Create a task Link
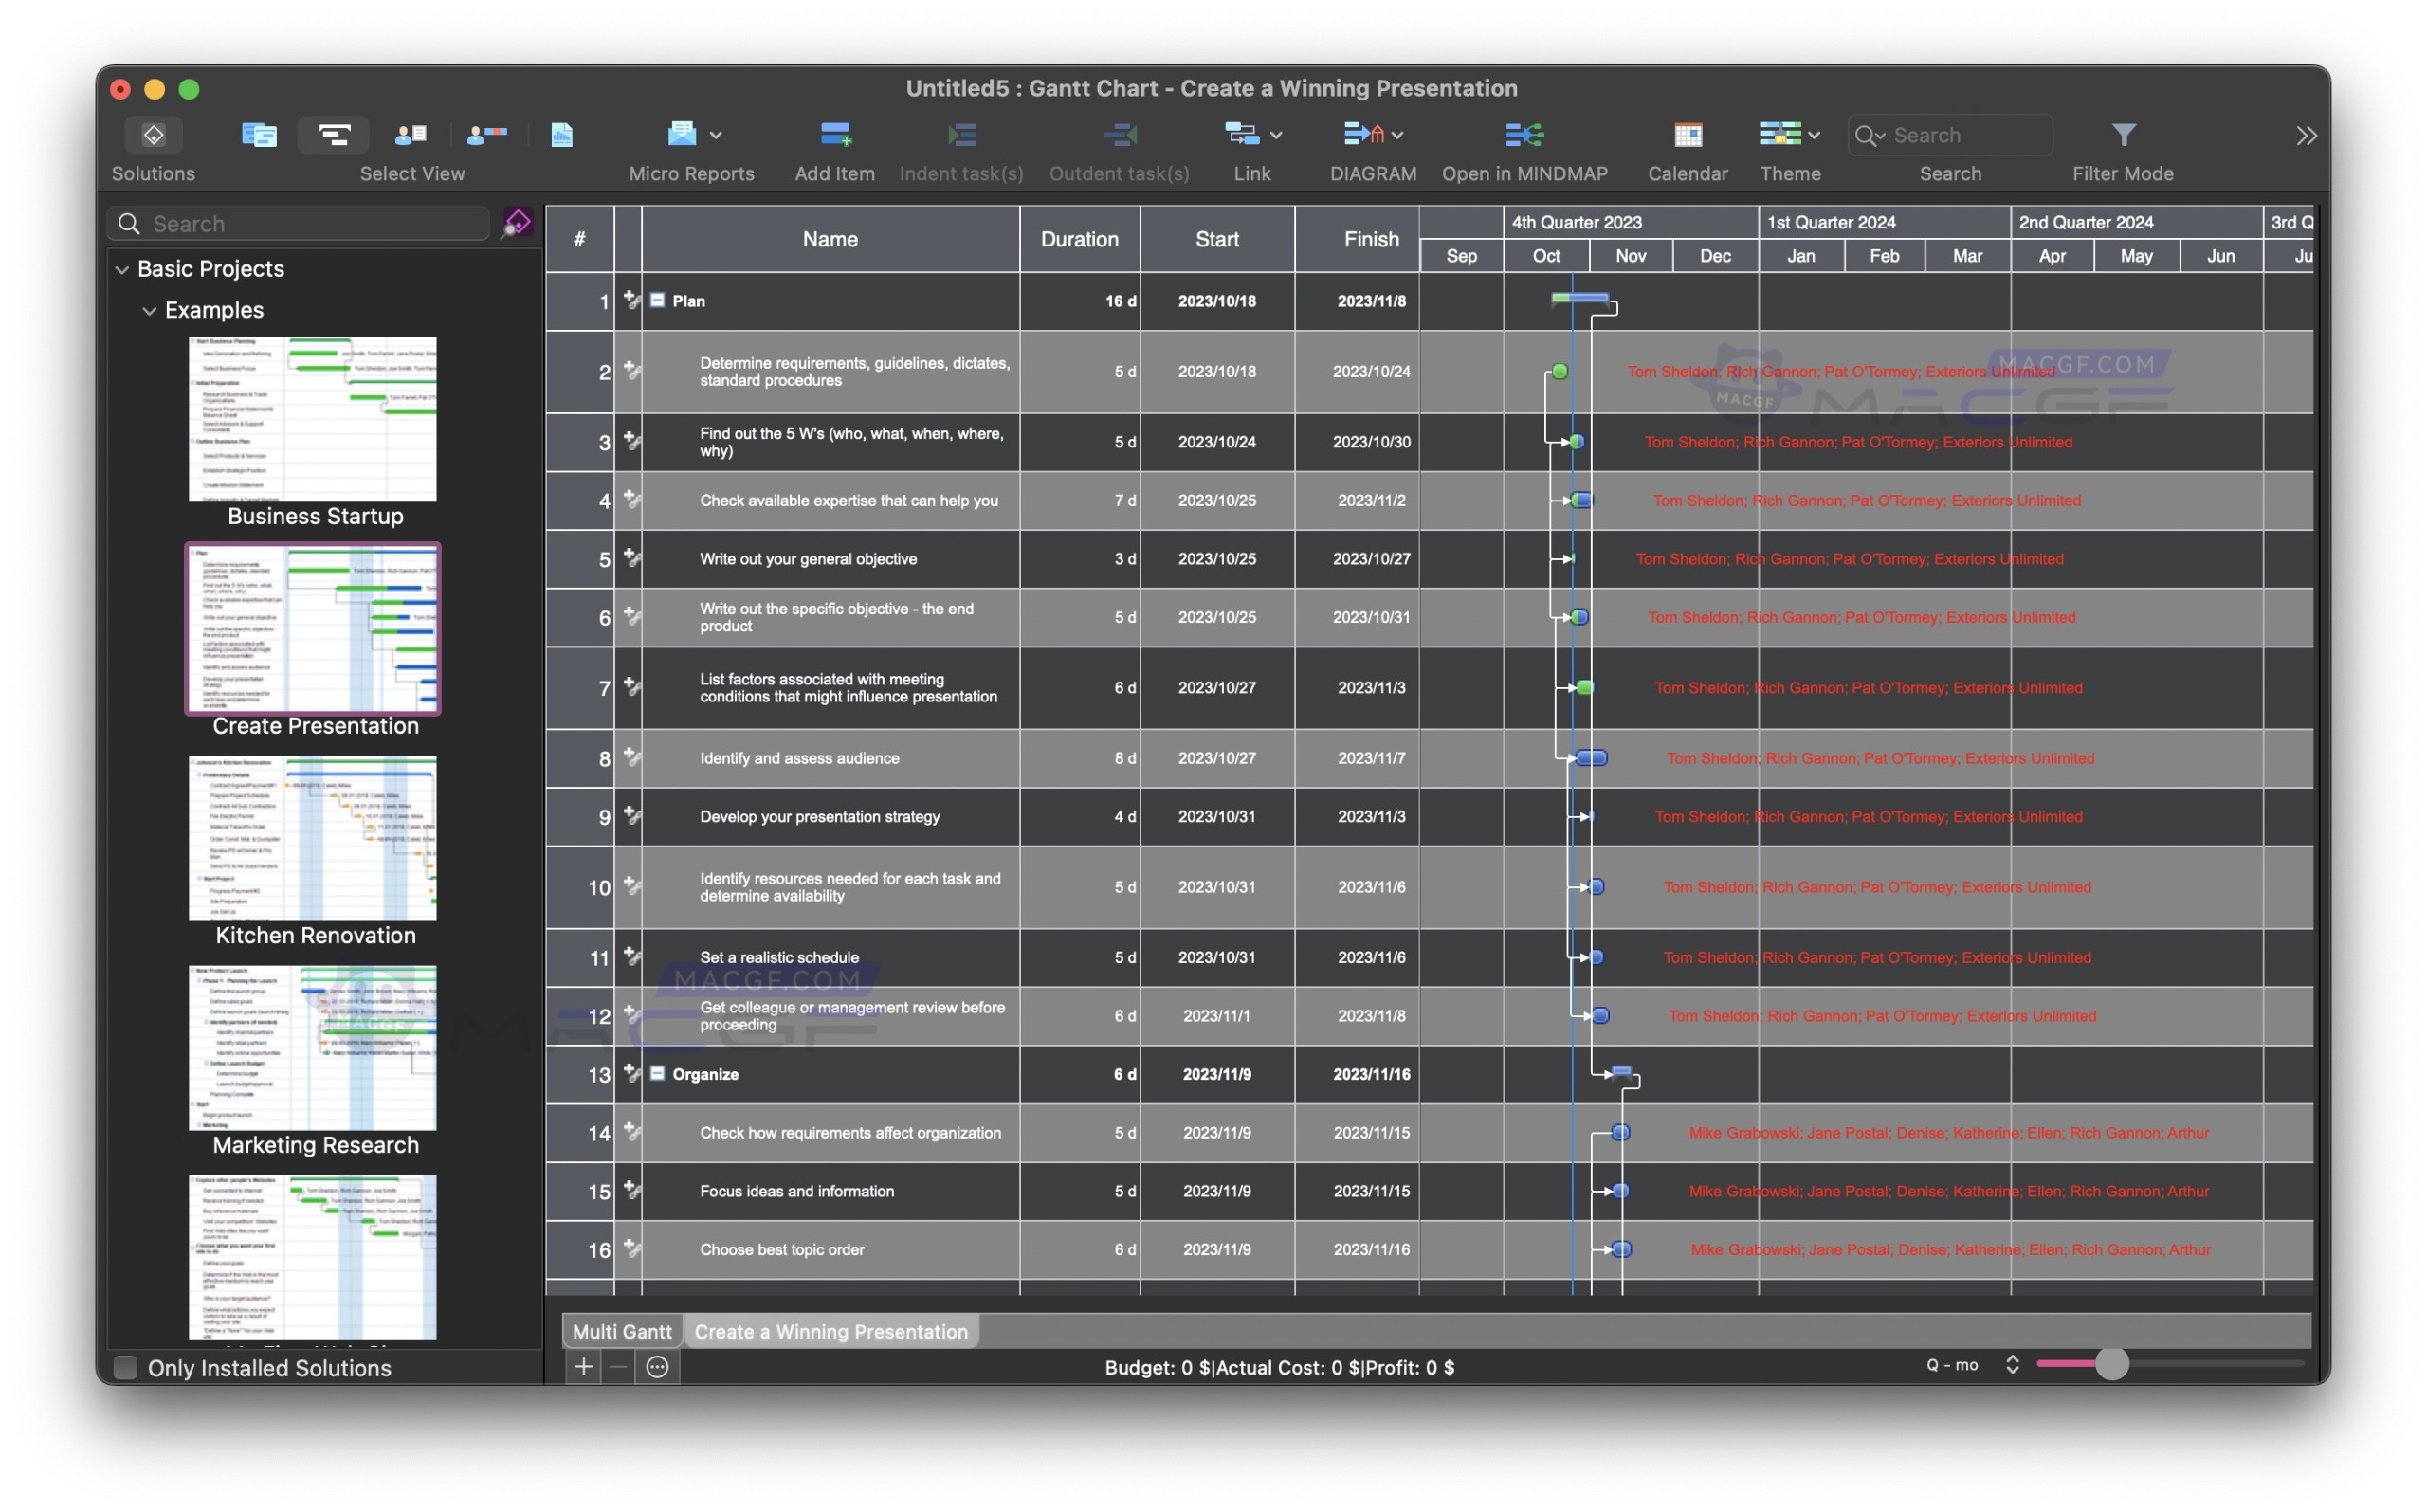Screen dimensions: 2427x1512 click(1243, 135)
